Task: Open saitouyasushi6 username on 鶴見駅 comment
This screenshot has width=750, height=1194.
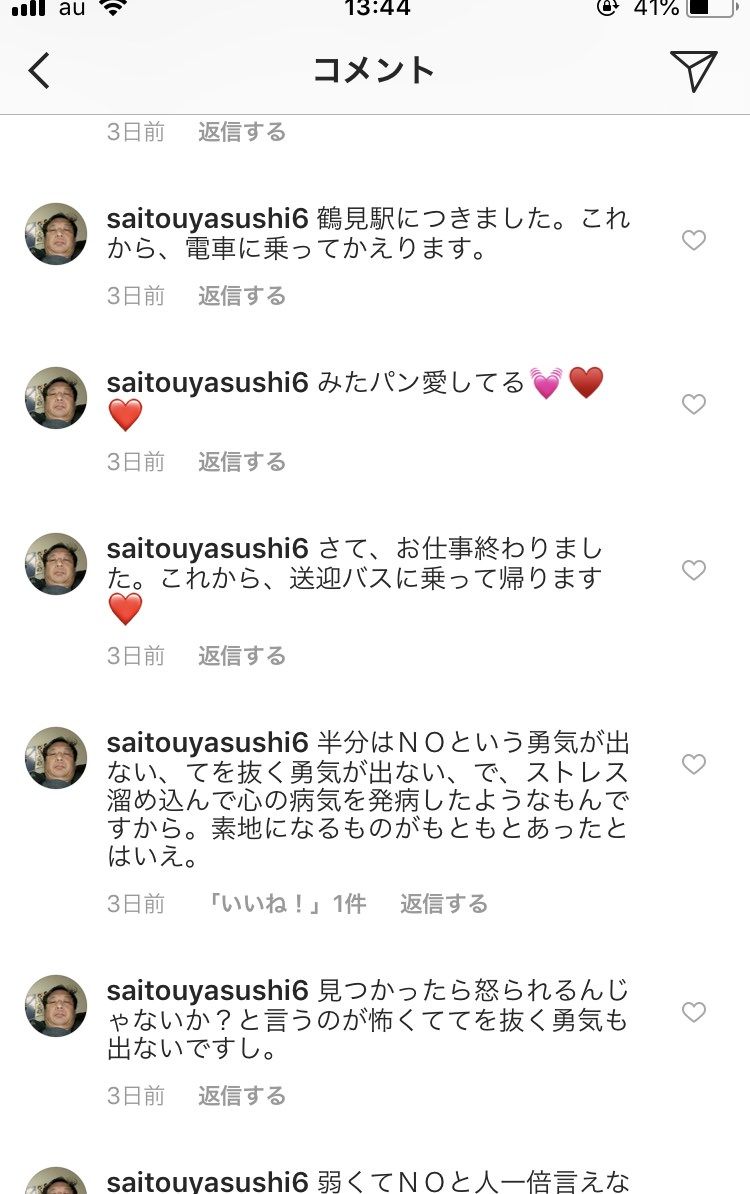Action: coord(207,217)
